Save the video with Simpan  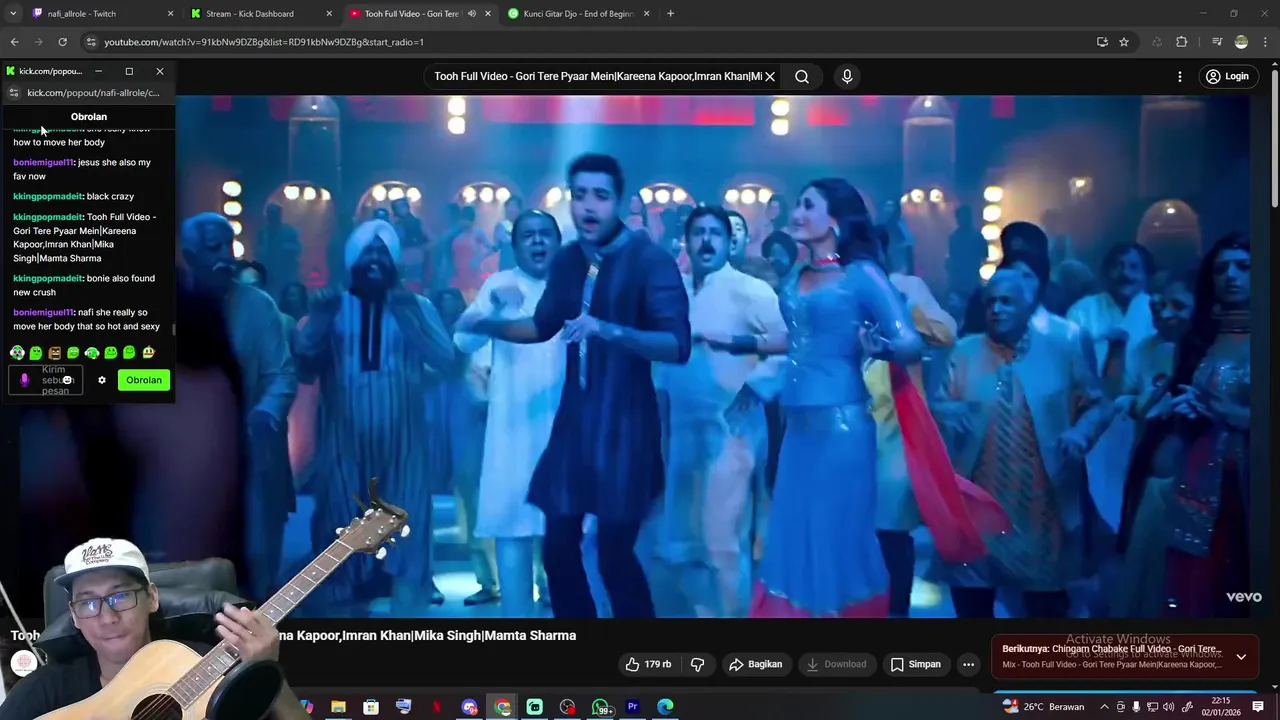(915, 664)
